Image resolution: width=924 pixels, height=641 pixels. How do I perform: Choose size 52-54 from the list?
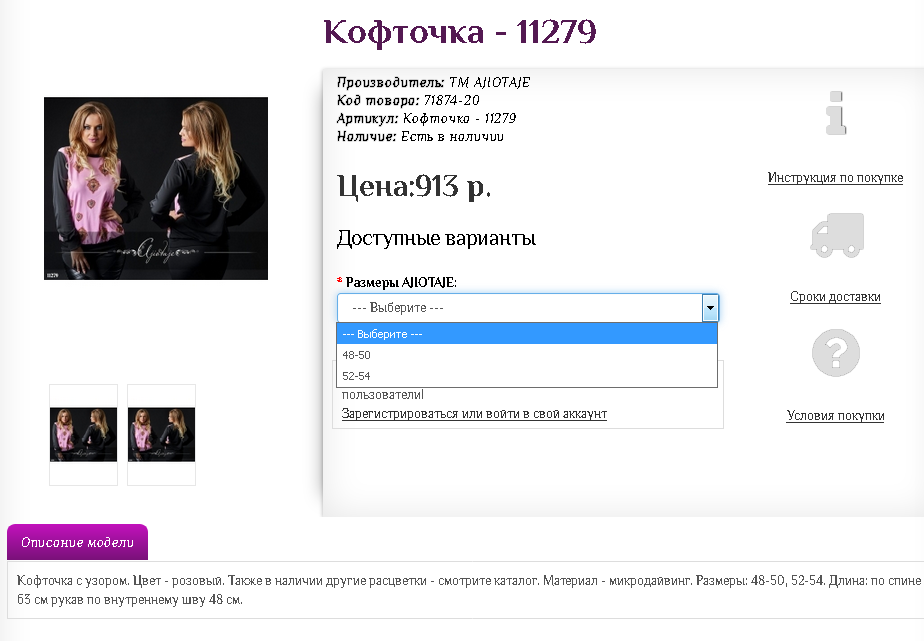coord(527,376)
